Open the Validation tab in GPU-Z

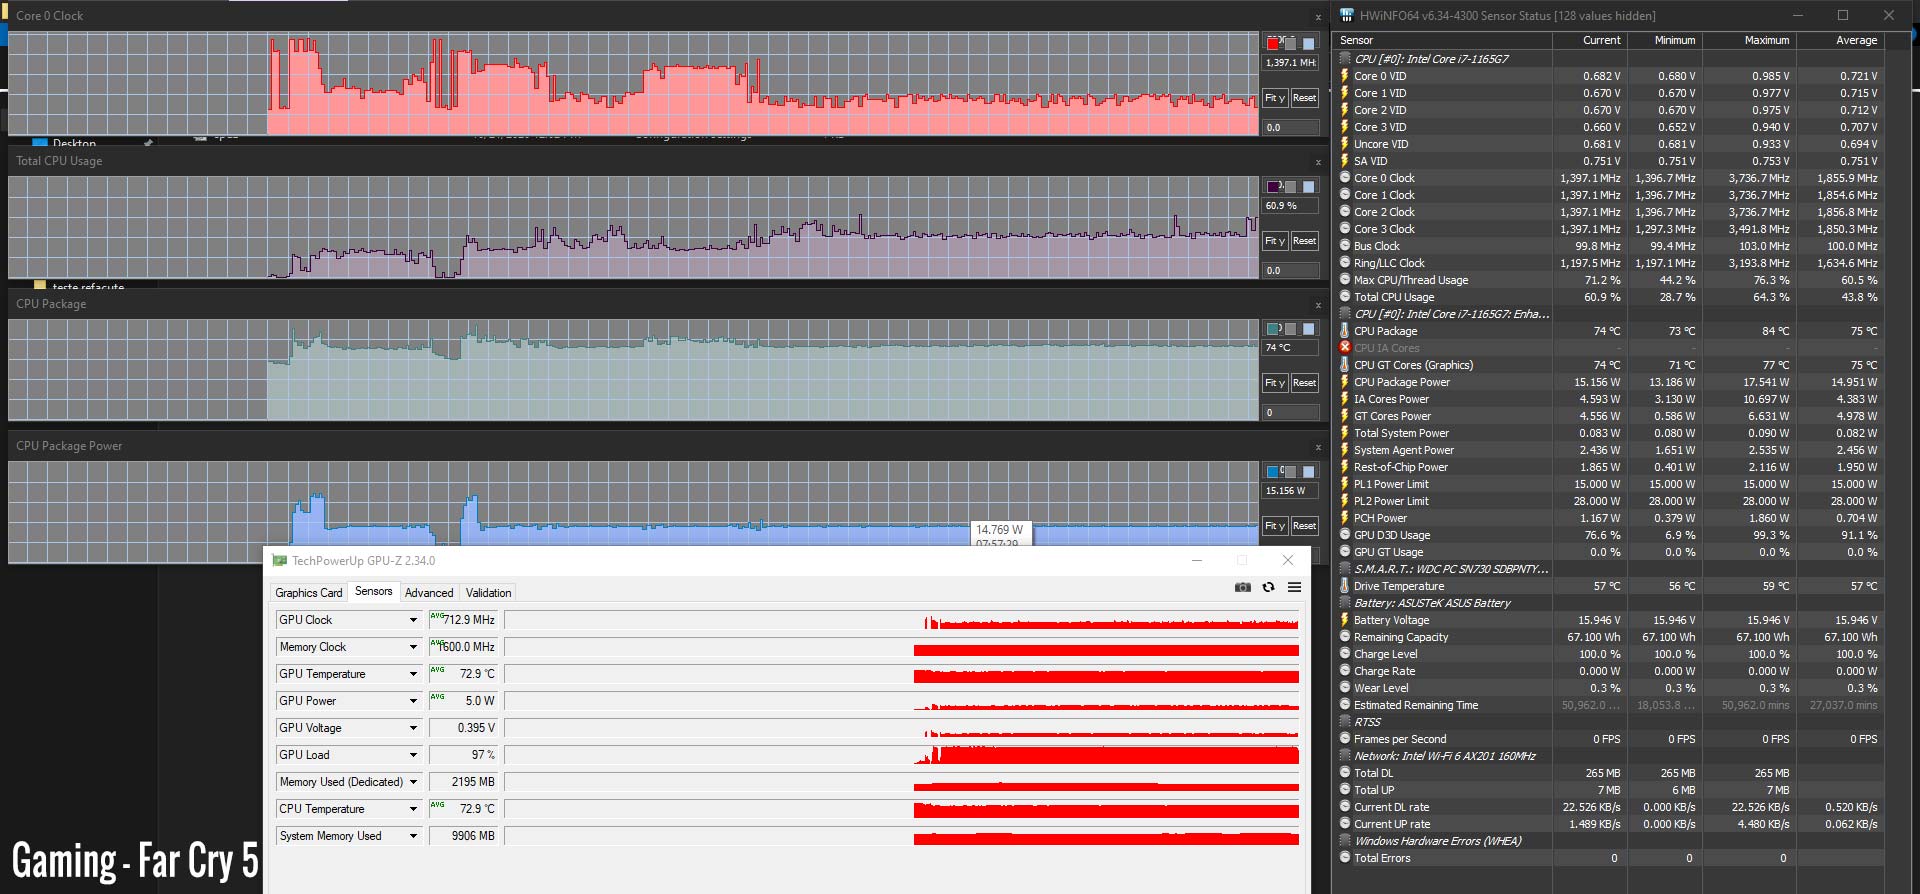pos(488,593)
